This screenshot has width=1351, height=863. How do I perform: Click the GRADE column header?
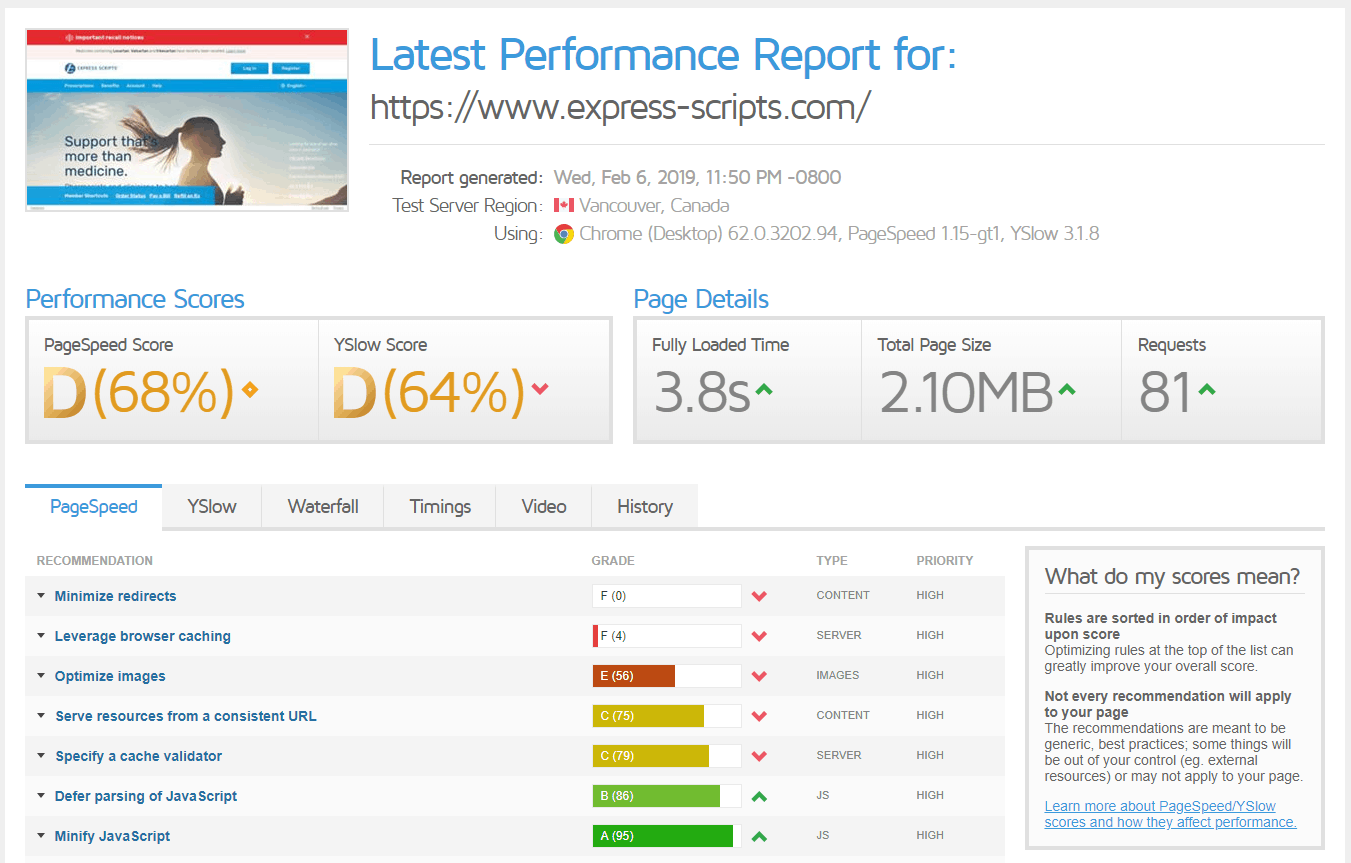tap(613, 561)
